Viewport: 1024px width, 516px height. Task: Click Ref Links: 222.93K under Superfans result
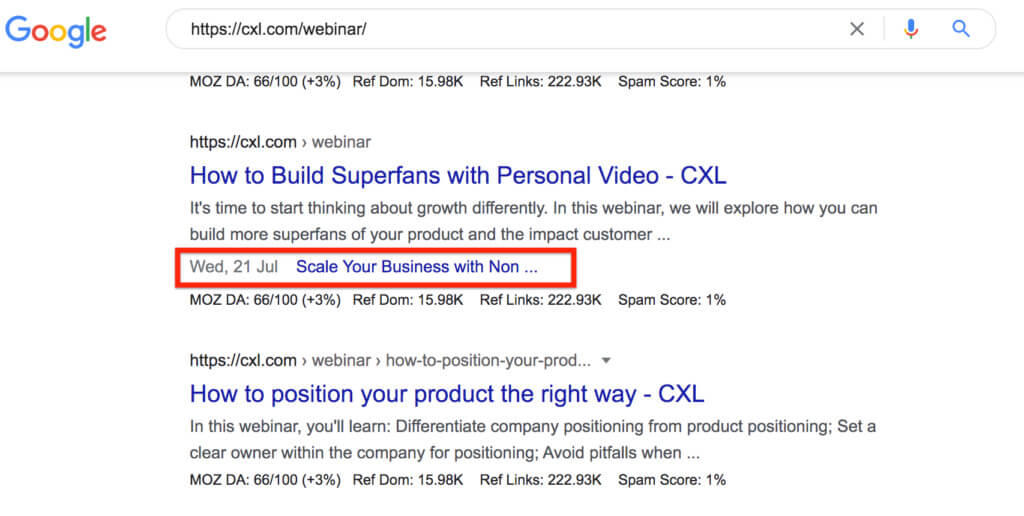pyautogui.click(x=540, y=300)
